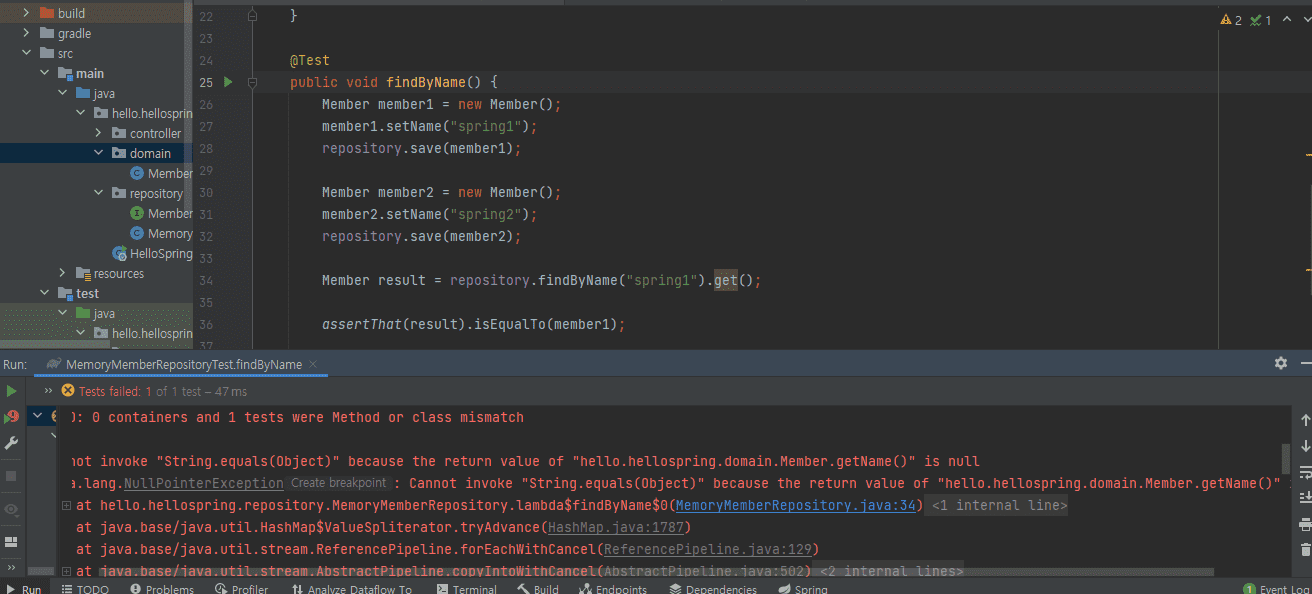This screenshot has height=594, width=1312.
Task: Select the domain package row
Action: pos(96,153)
